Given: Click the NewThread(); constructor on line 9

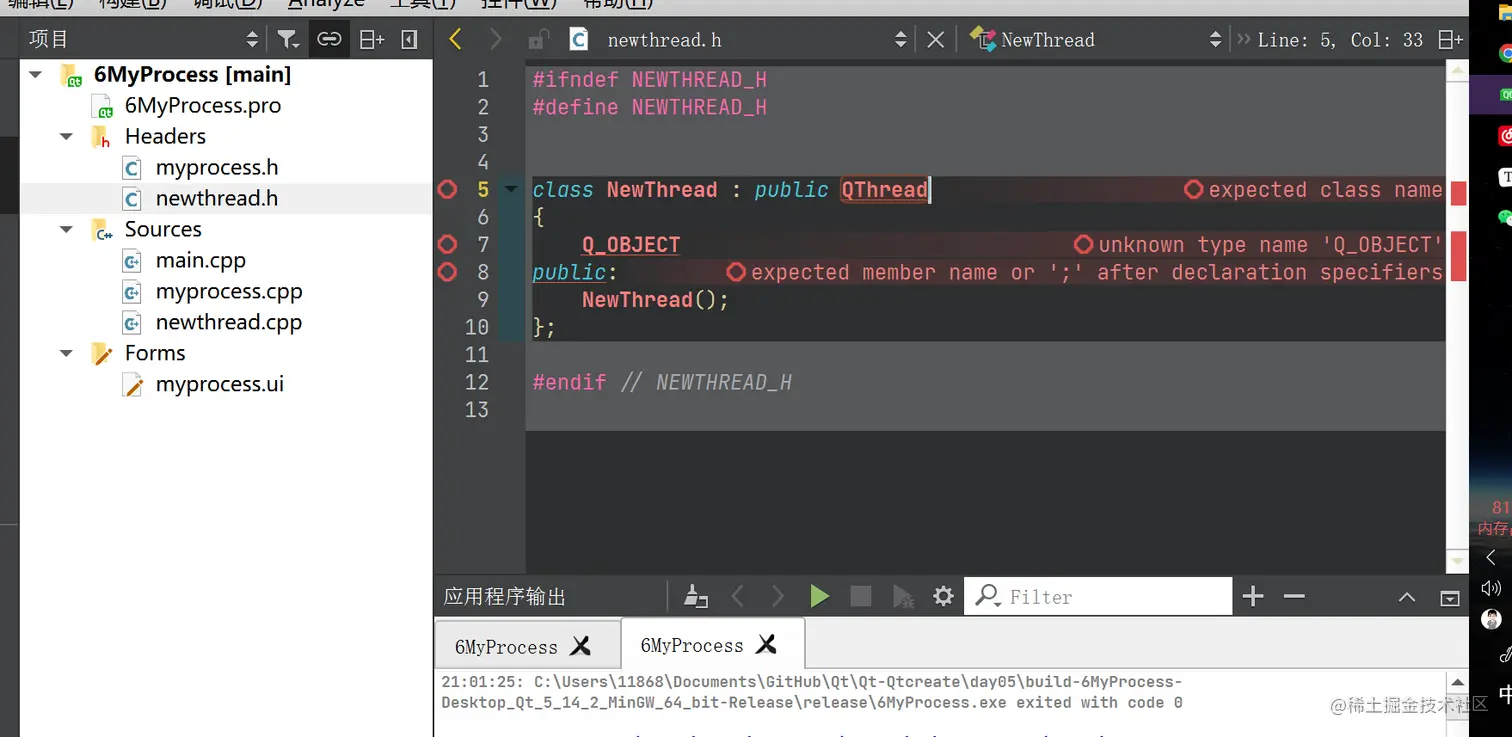Looking at the screenshot, I should click(x=656, y=300).
